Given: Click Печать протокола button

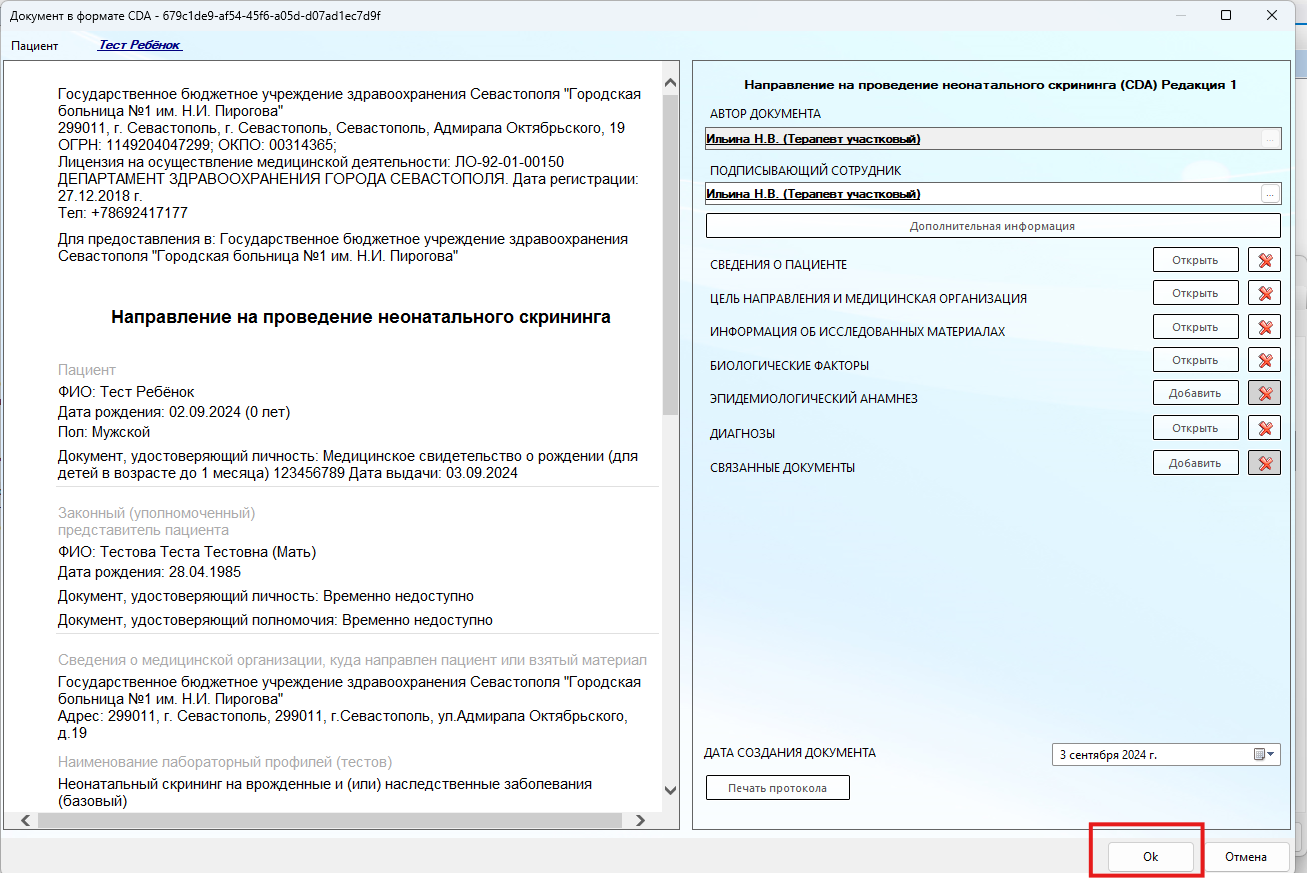Looking at the screenshot, I should [x=778, y=787].
